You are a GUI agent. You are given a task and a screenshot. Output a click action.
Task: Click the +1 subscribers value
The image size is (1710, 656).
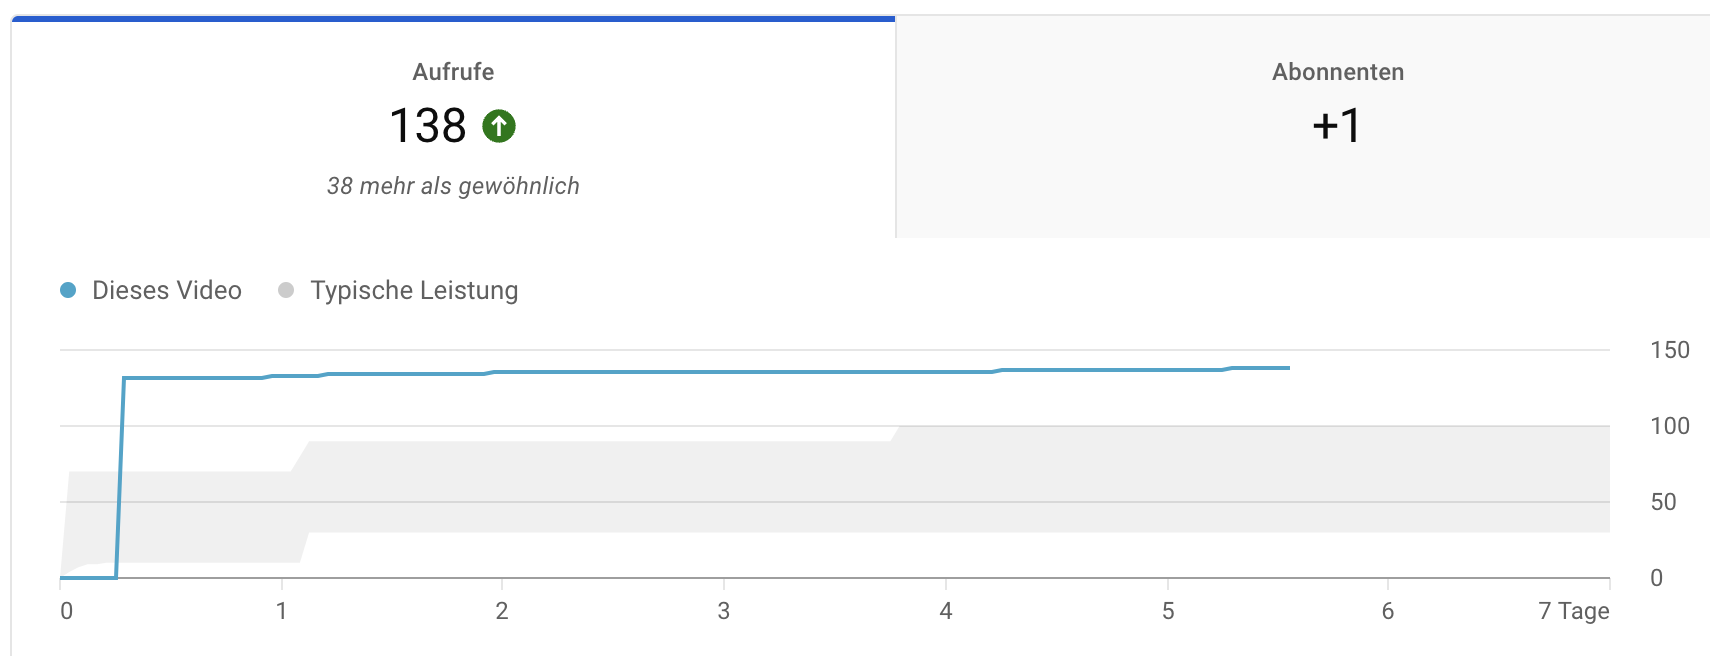tap(1337, 126)
